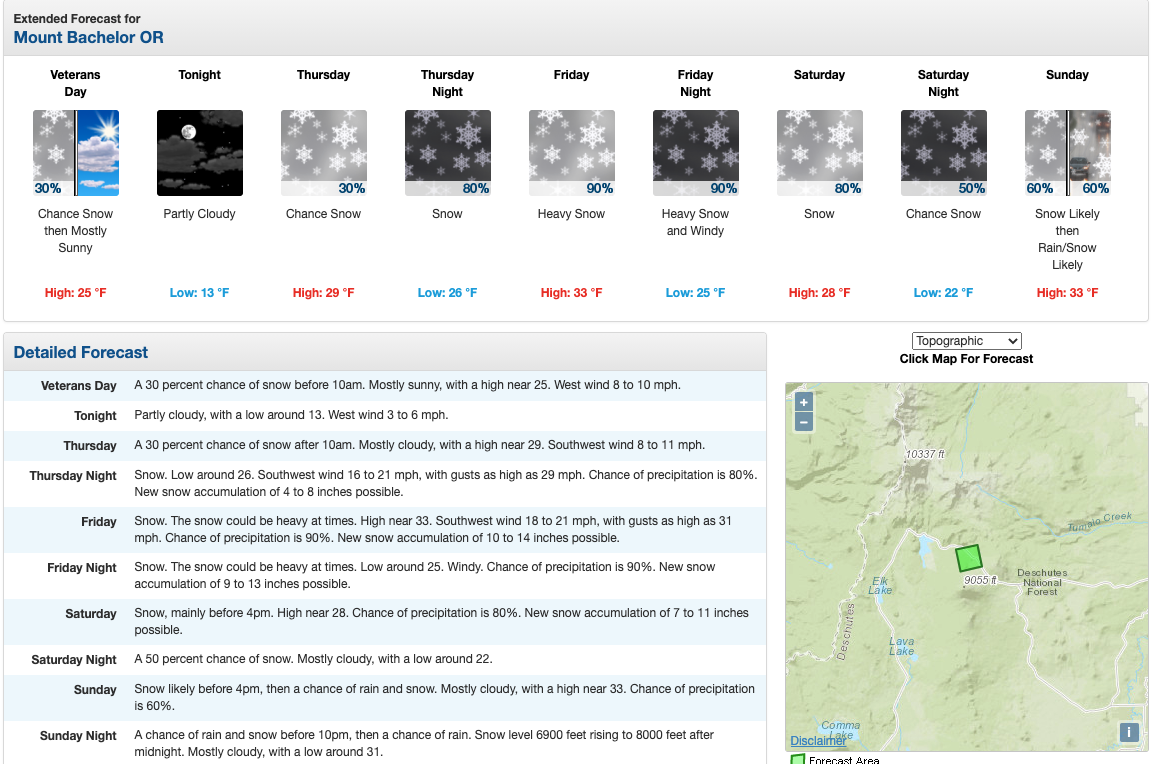Screen dimensions: 1152x764
Task: Click the Friday Night heavy snow icon
Action: click(696, 153)
